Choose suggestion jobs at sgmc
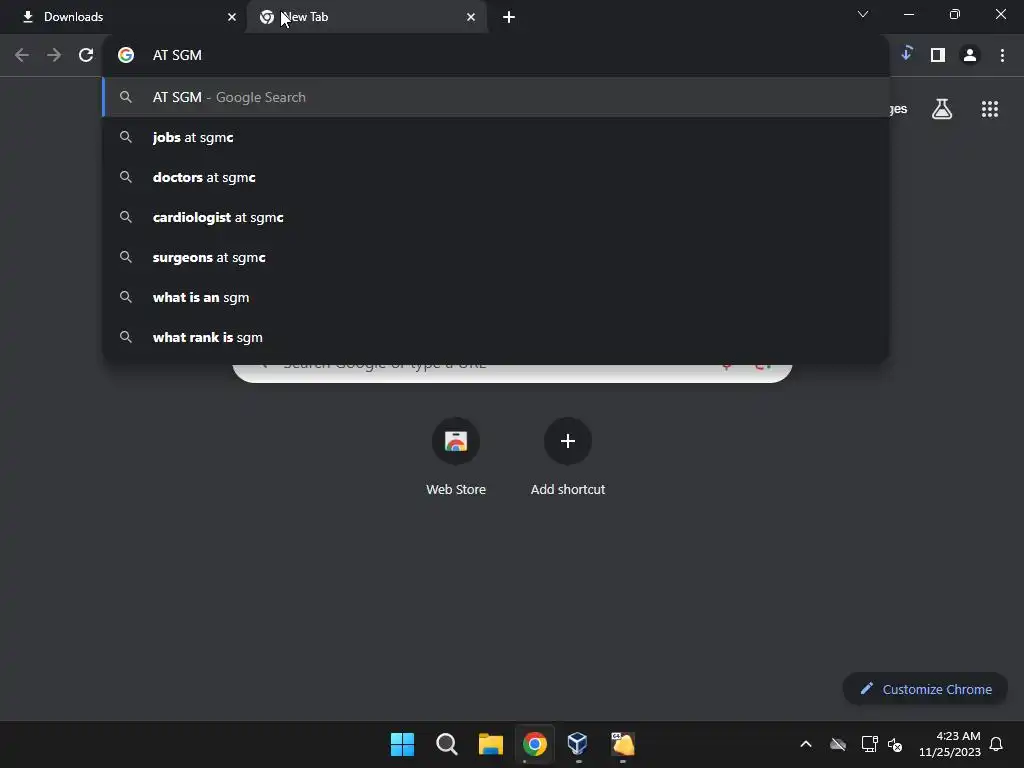 (x=495, y=137)
